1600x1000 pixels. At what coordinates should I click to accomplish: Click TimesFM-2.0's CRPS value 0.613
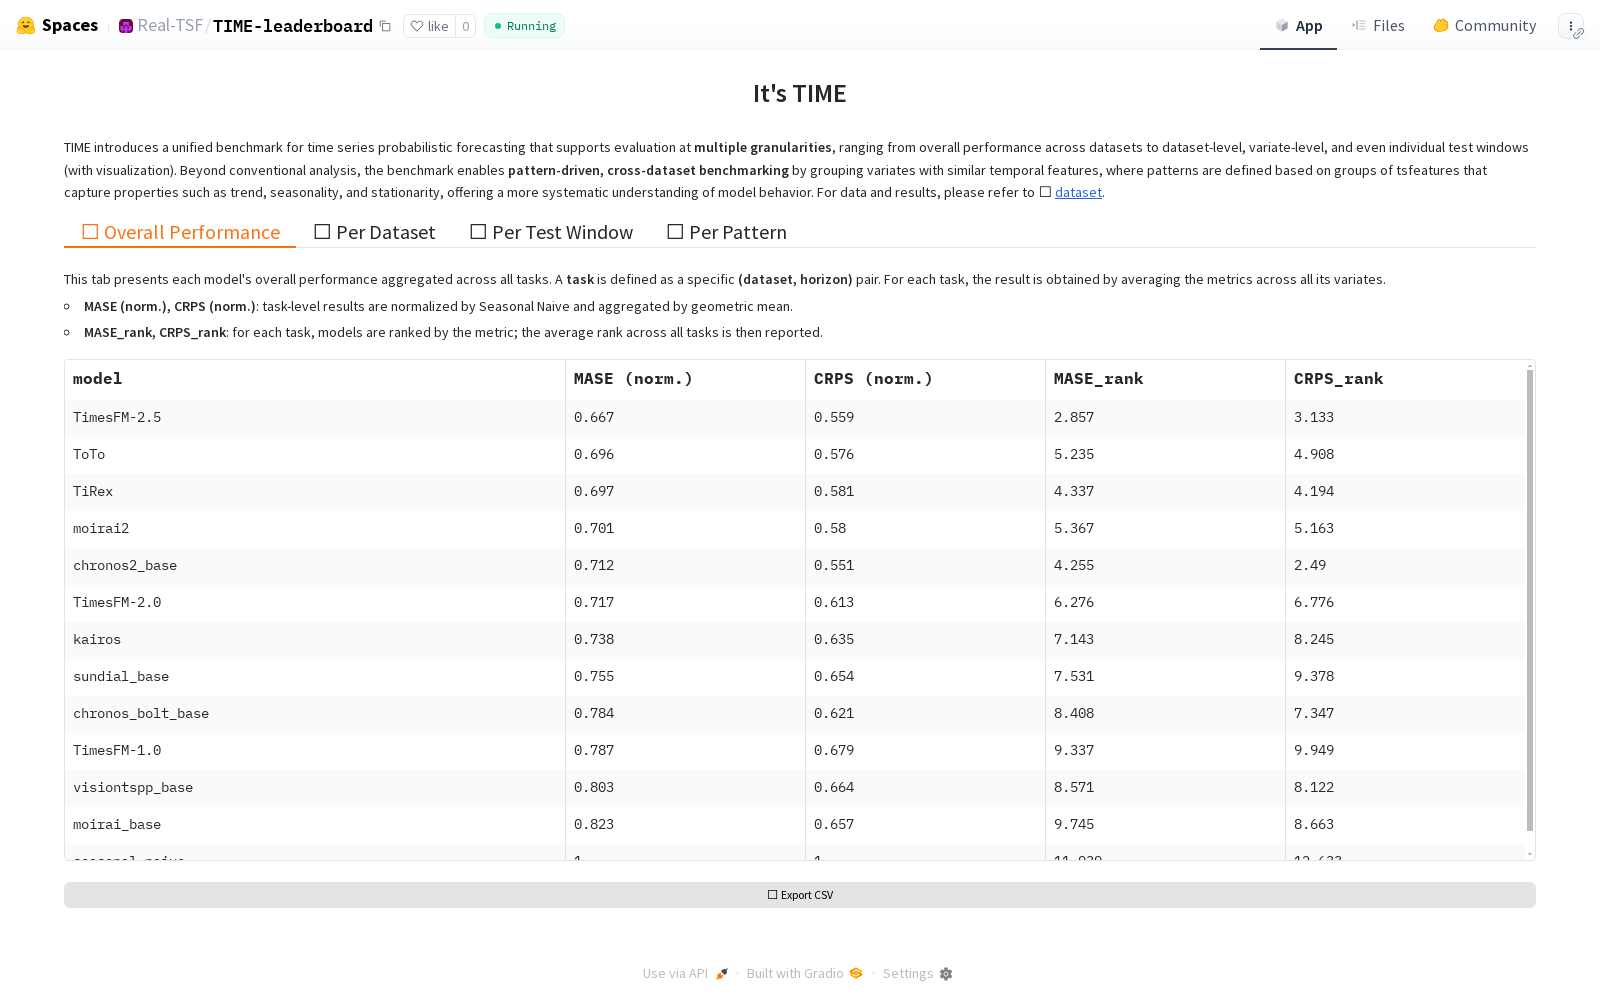click(925, 603)
